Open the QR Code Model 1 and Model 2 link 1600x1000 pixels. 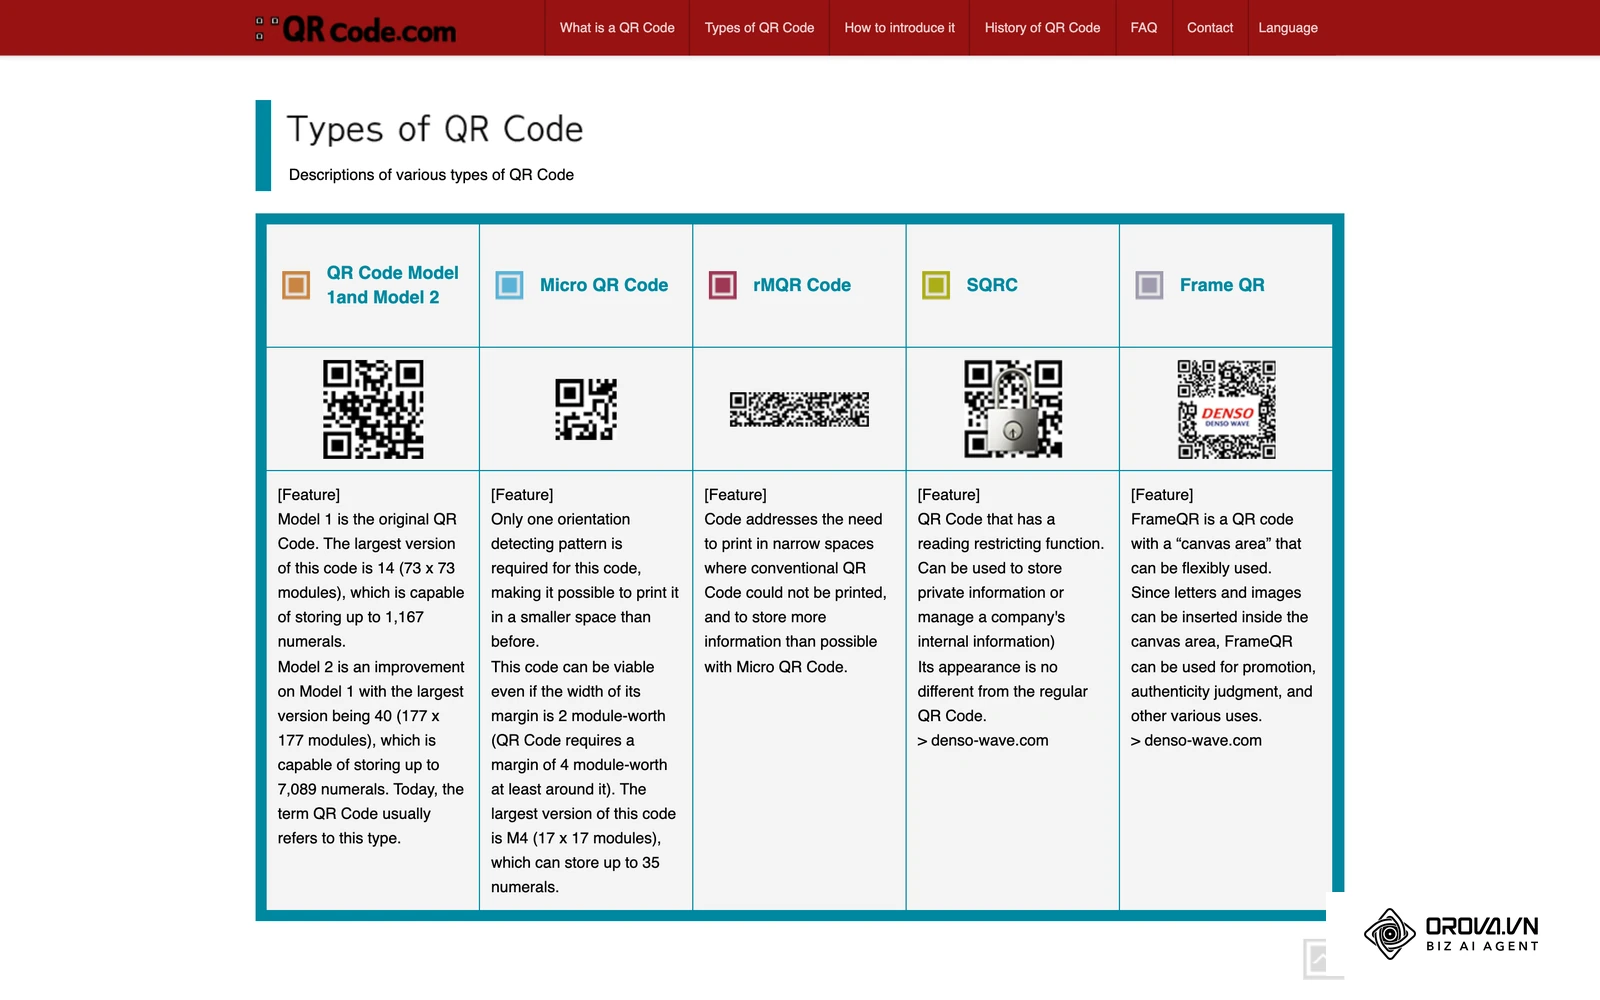coord(392,285)
